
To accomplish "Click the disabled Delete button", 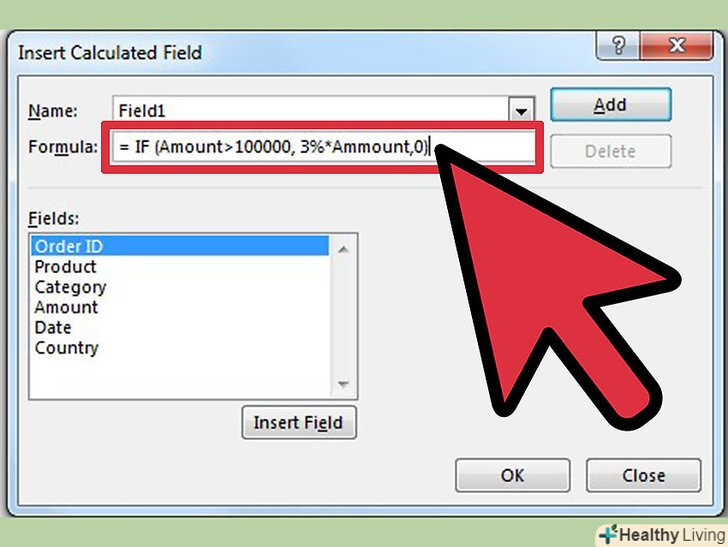I will click(611, 151).
